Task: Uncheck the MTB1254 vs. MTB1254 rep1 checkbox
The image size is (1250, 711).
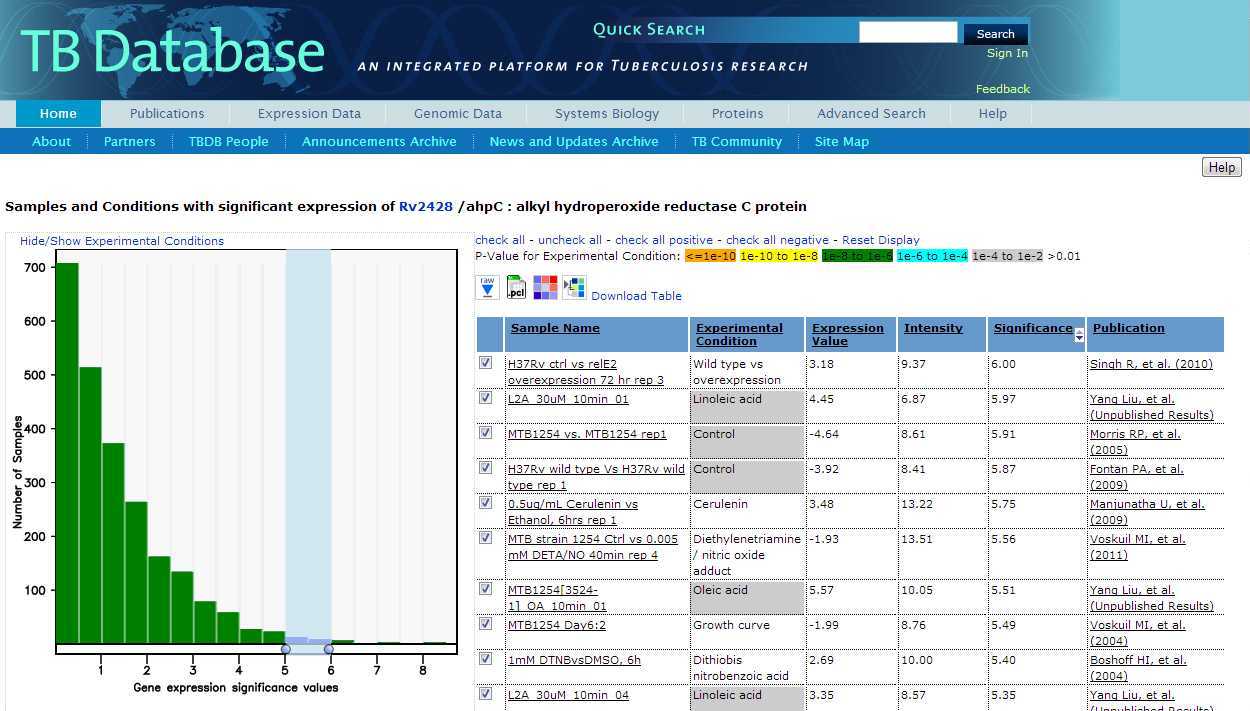Action: pos(485,433)
